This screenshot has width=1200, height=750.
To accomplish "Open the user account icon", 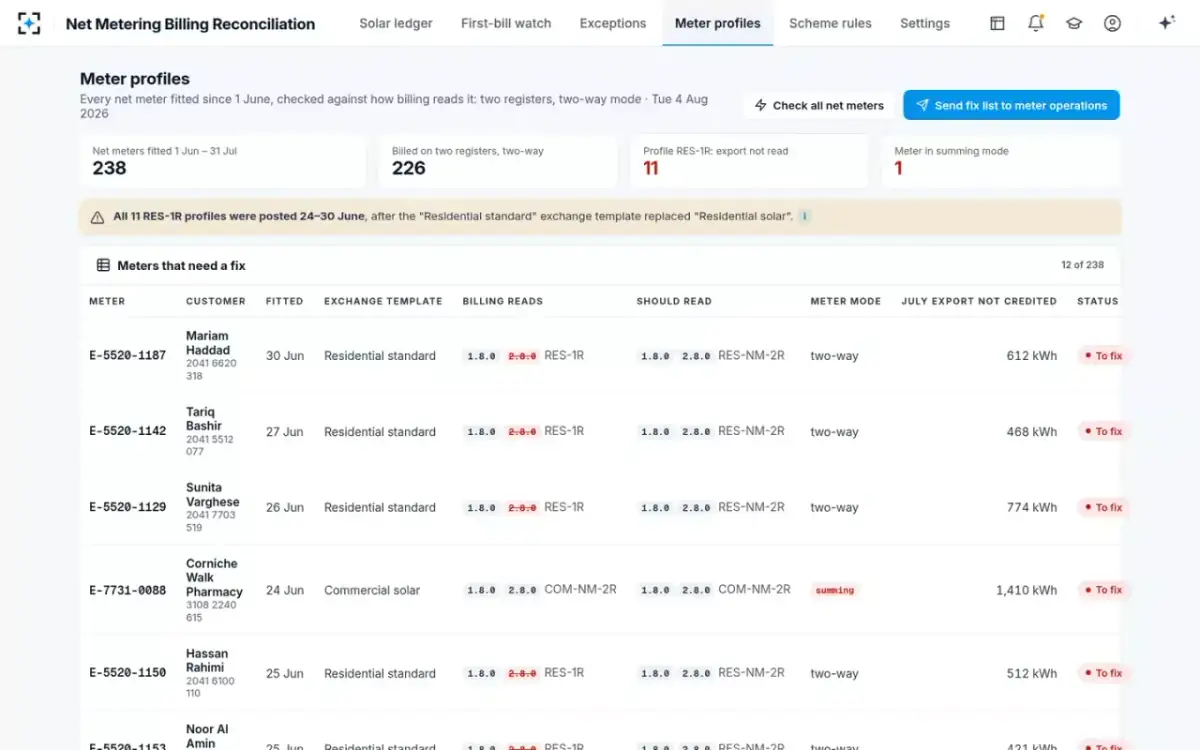I will click(x=1112, y=23).
